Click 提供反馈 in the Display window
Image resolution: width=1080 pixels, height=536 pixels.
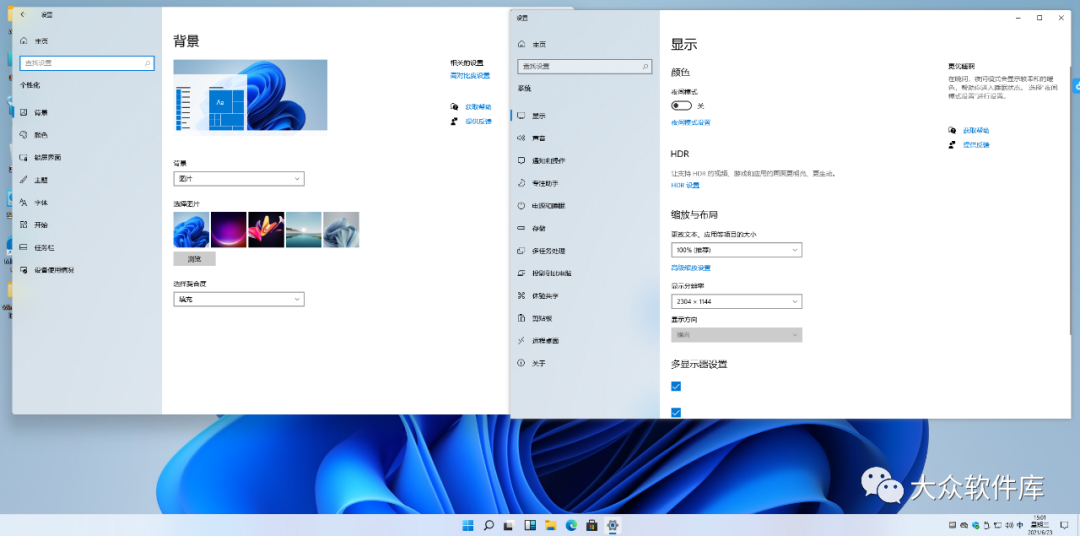(x=976, y=145)
